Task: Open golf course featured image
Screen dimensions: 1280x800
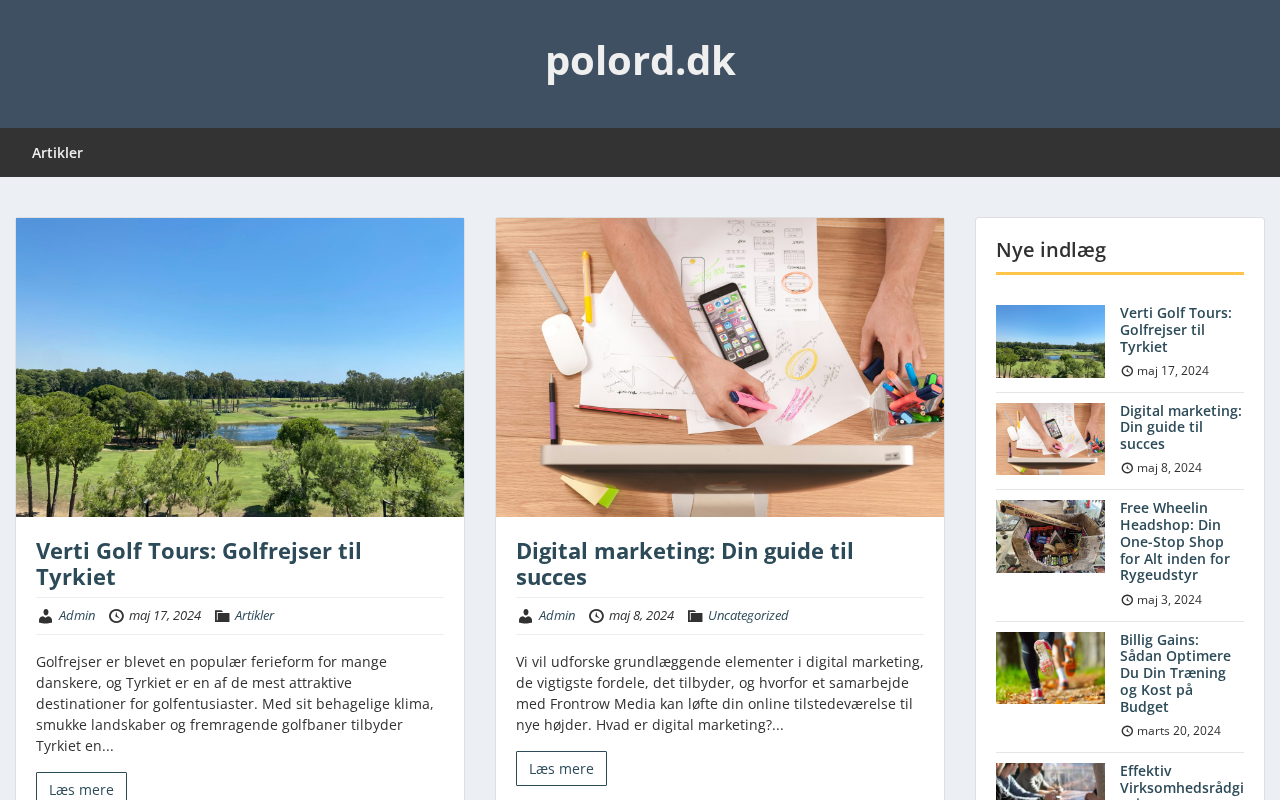Action: 240,367
